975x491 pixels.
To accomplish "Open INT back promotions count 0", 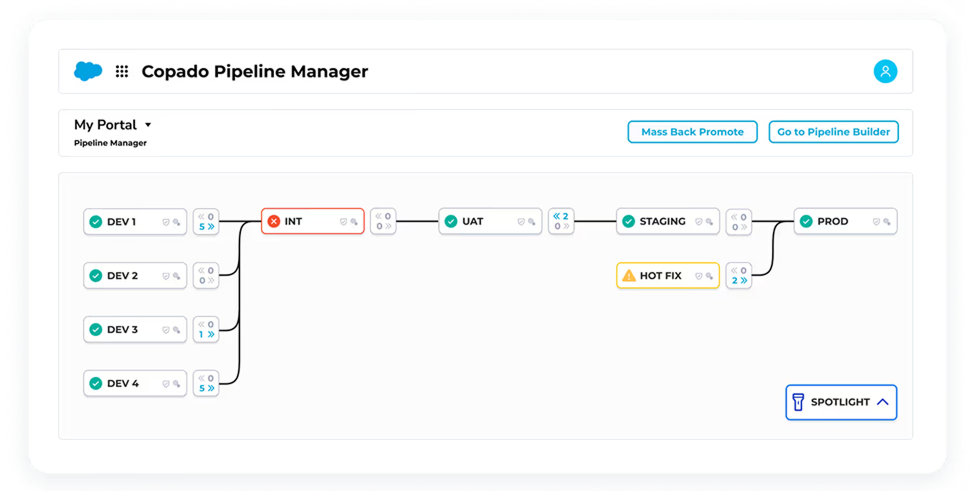I will tap(383, 216).
